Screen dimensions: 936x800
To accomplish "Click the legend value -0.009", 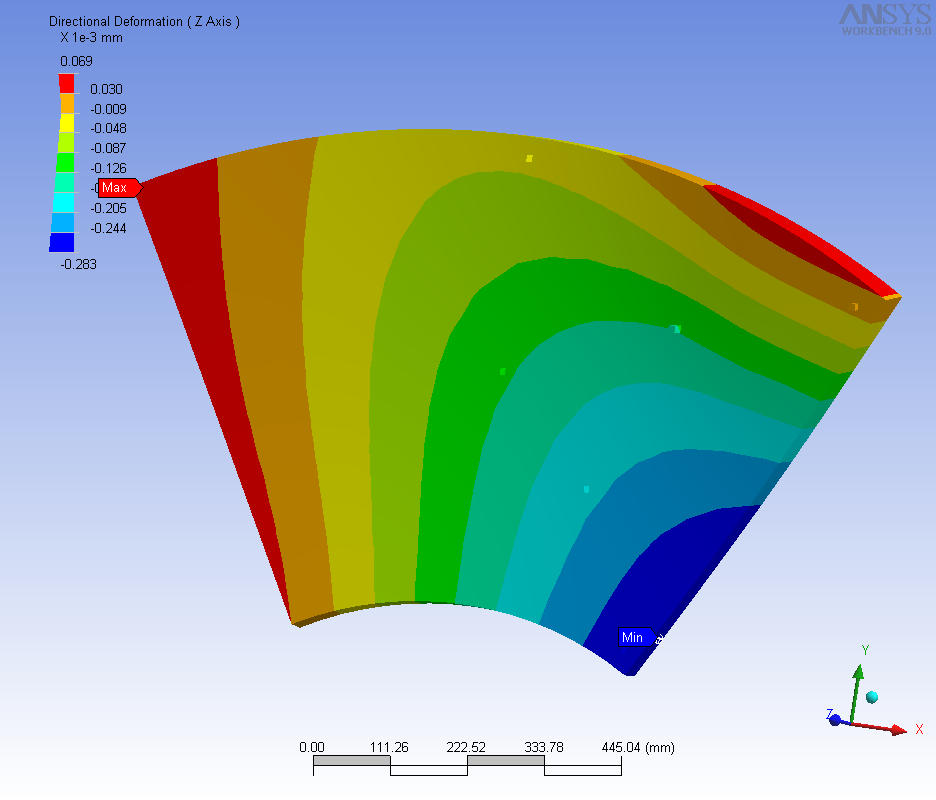I will (x=108, y=109).
